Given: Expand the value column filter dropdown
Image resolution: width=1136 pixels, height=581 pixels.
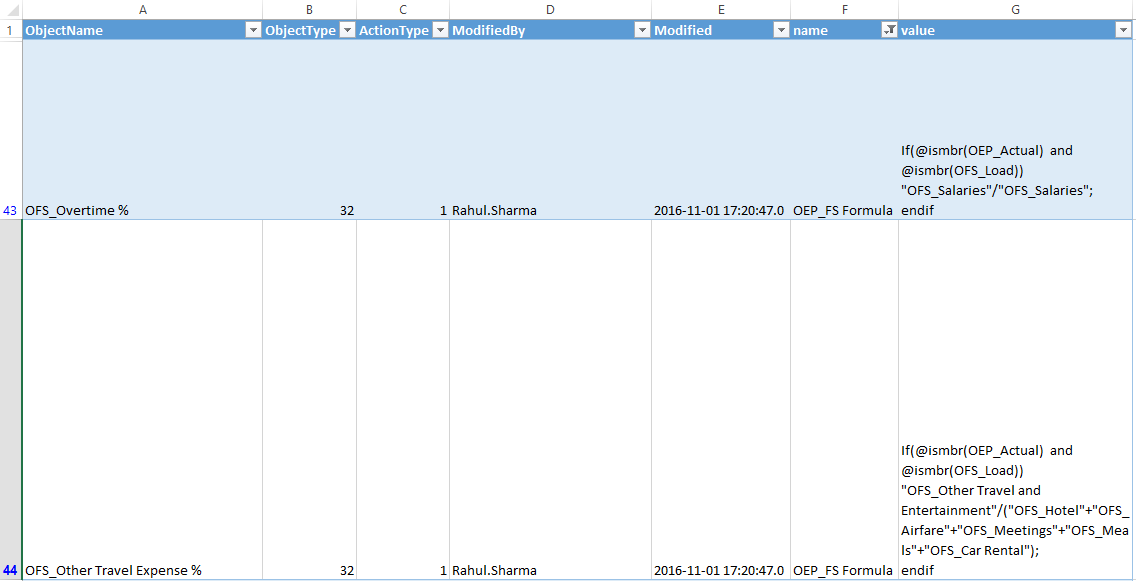Looking at the screenshot, I should [x=1125, y=30].
